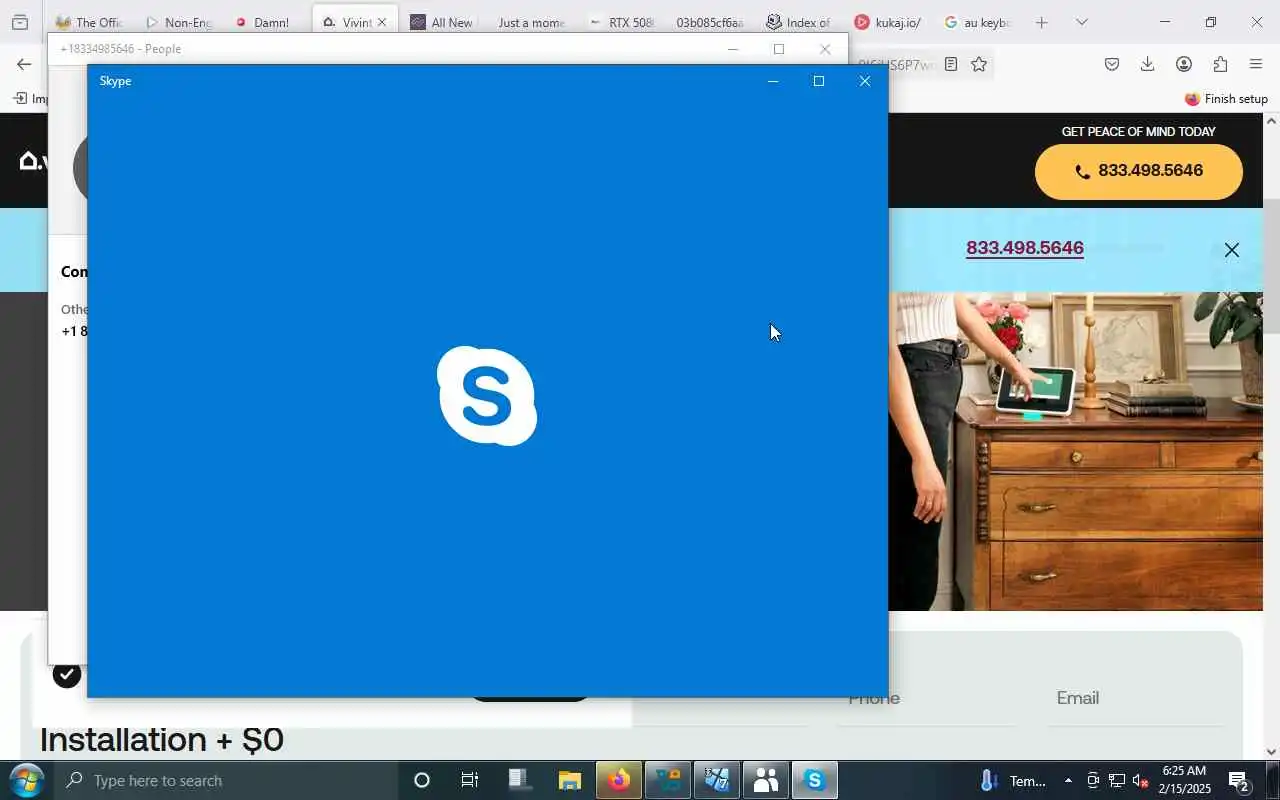
Task: Open the taskbar app right of Firefox
Action: (x=669, y=780)
